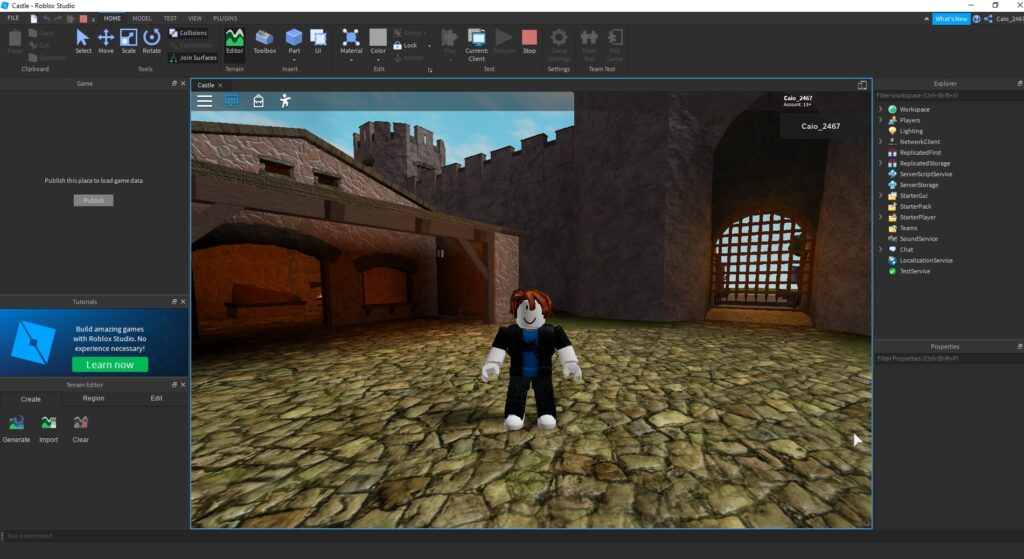This screenshot has height=559, width=1024.
Task: Select TestService in the Explorer
Action: pos(915,271)
